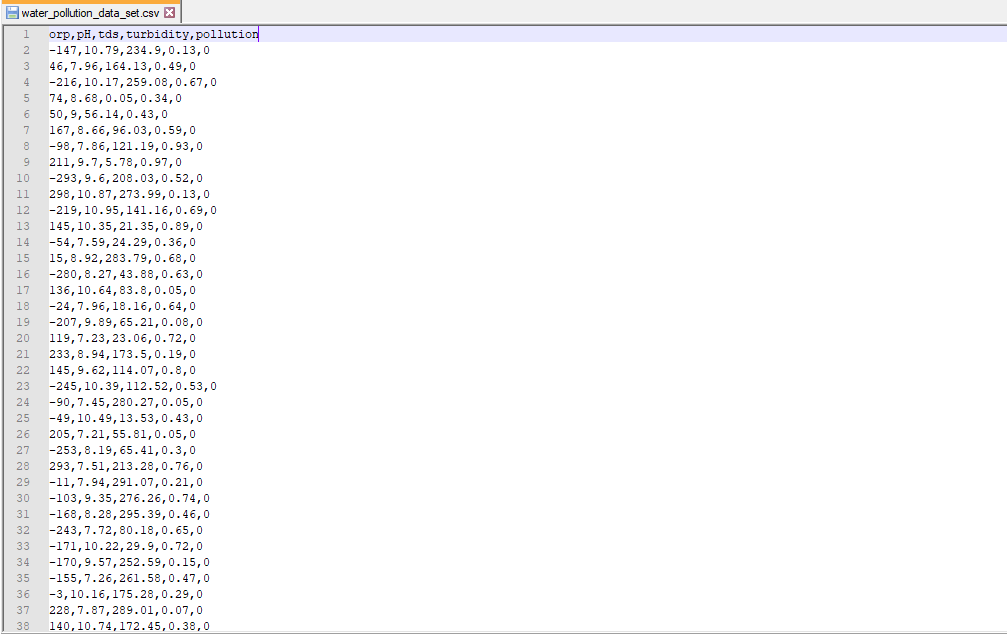Click line number 20 in the margin
The height and width of the screenshot is (634, 1007).
23,338
